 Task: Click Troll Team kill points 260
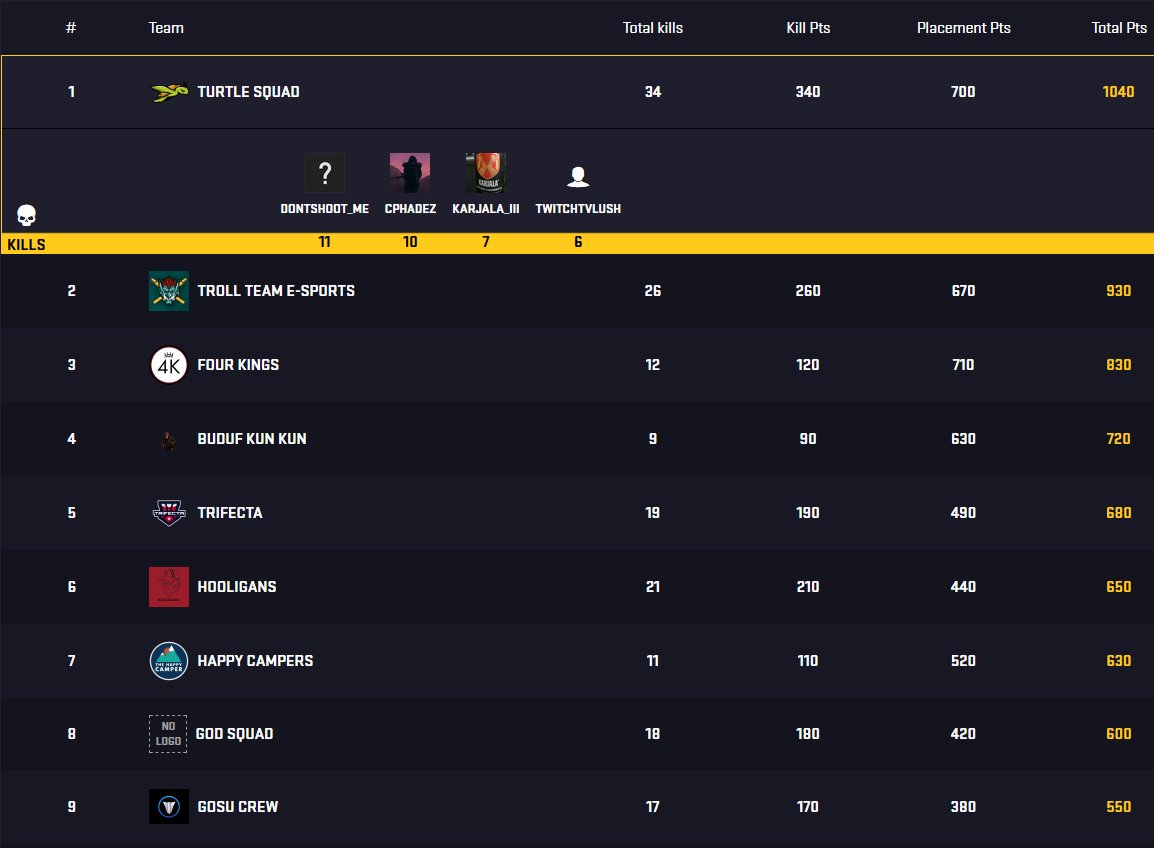click(807, 291)
